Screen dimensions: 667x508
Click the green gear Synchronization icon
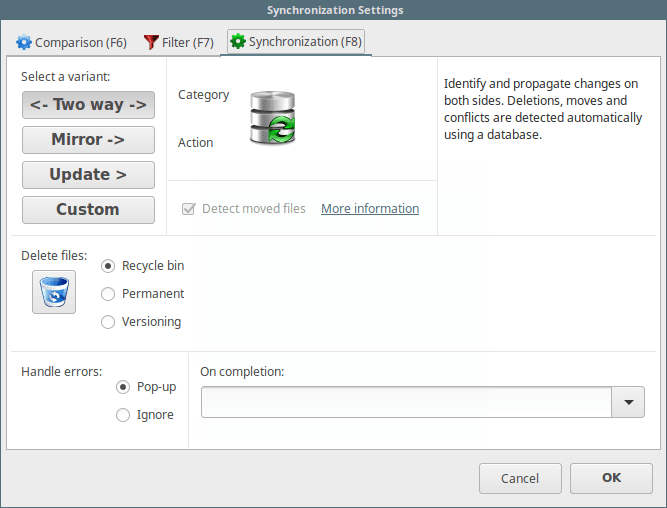[238, 42]
